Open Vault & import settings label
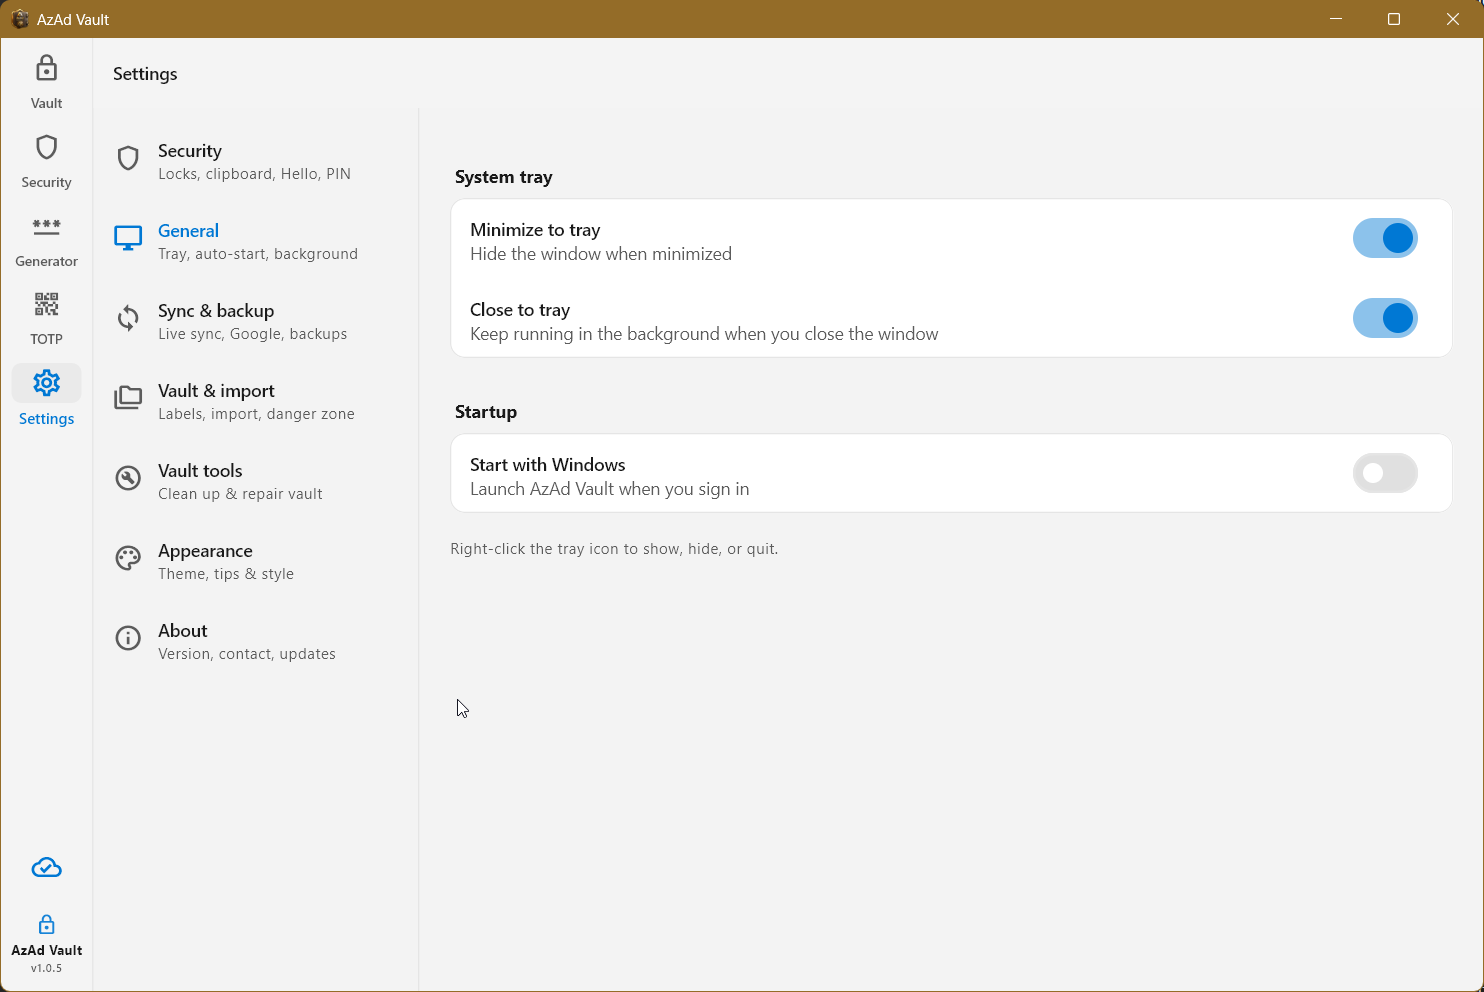Image resolution: width=1484 pixels, height=992 pixels. tap(216, 391)
